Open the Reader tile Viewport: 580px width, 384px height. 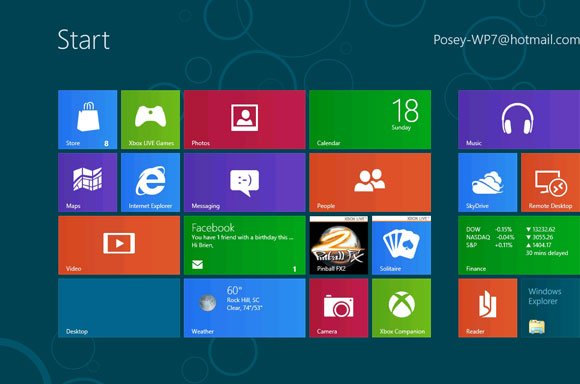pyautogui.click(x=488, y=308)
